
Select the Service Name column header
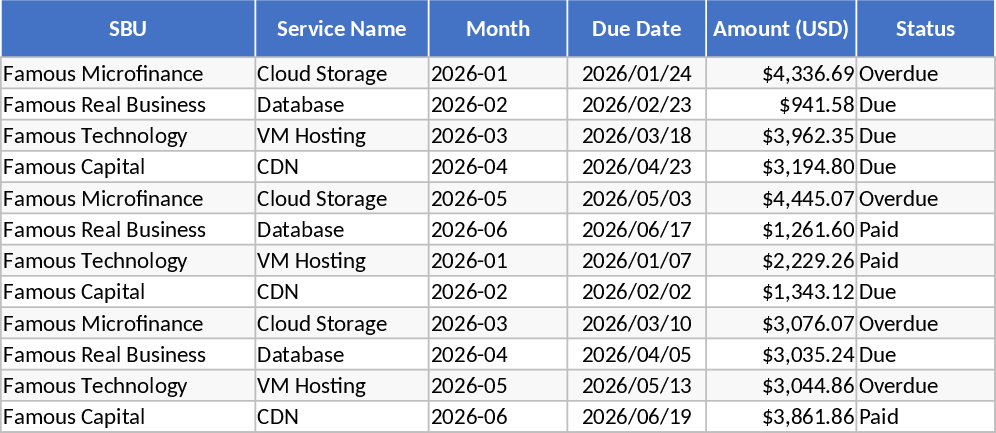(x=342, y=29)
